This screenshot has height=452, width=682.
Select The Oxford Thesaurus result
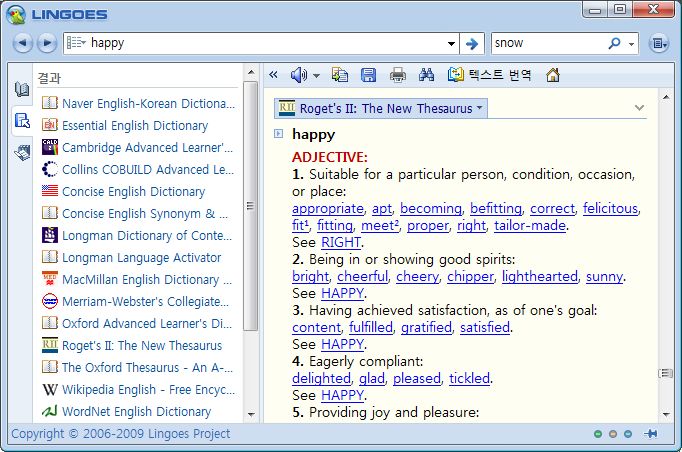point(138,367)
